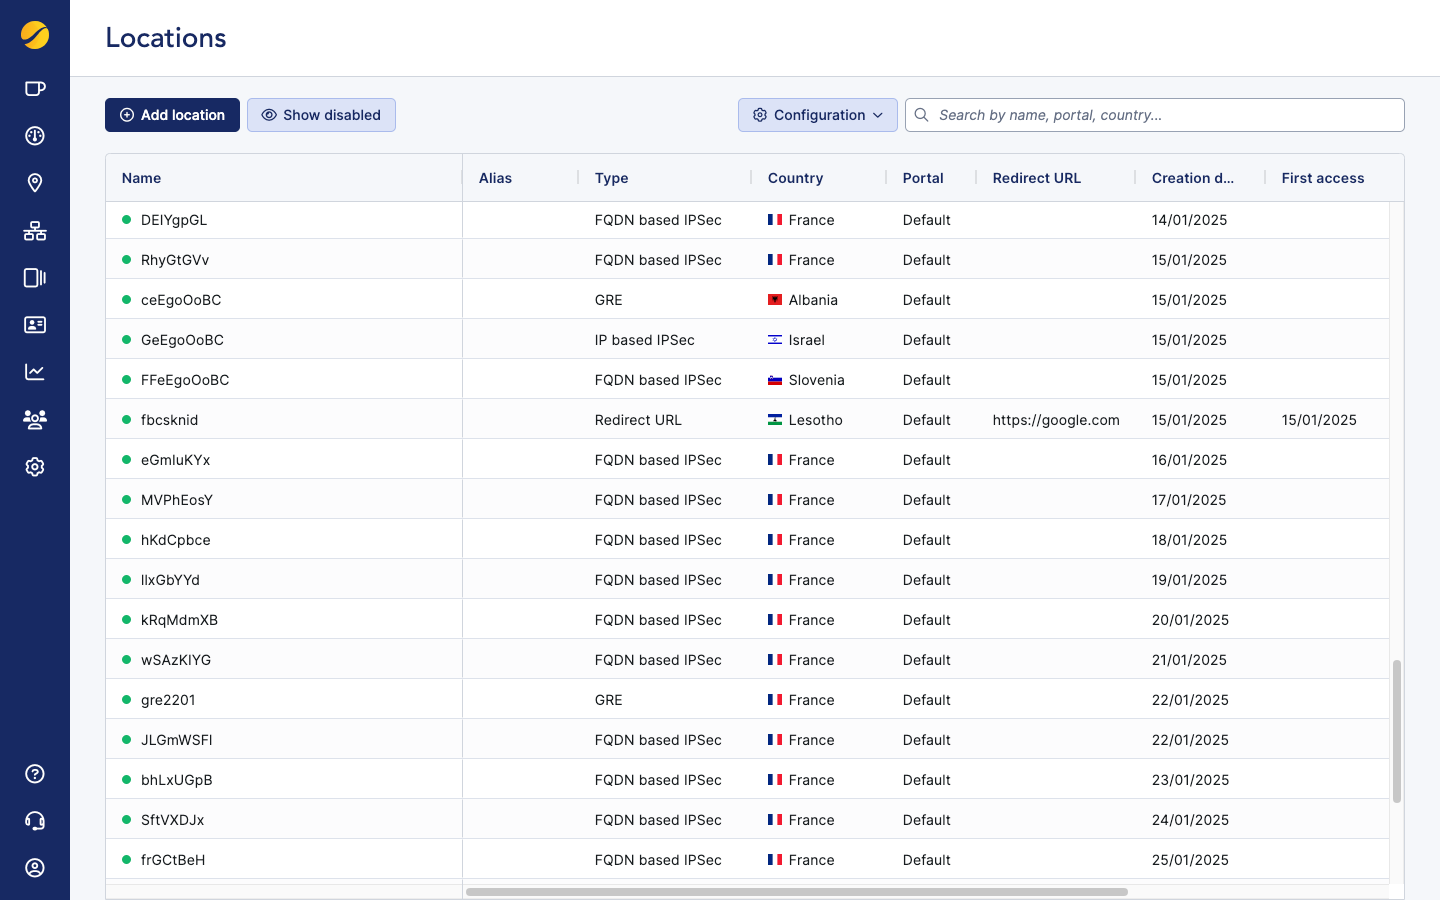Open the network topology icon in sidebar

(35, 231)
